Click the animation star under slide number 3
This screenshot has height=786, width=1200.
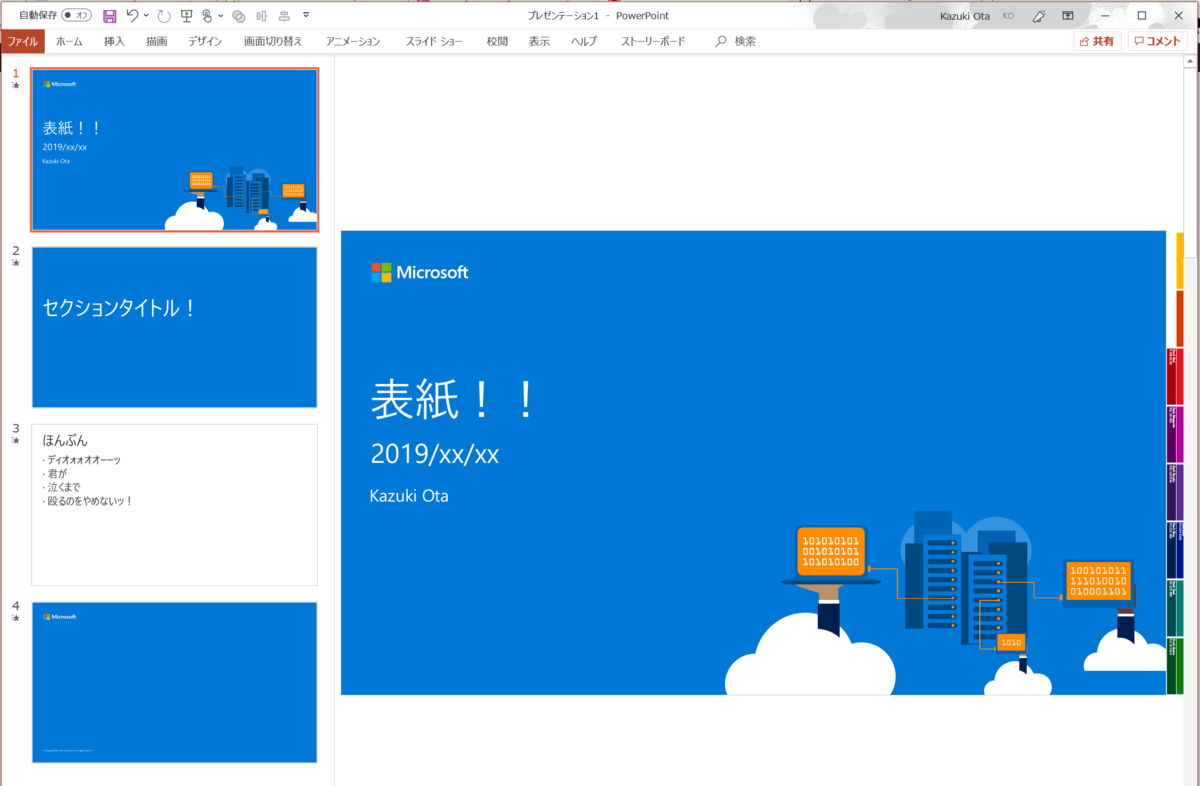pyautogui.click(x=15, y=440)
